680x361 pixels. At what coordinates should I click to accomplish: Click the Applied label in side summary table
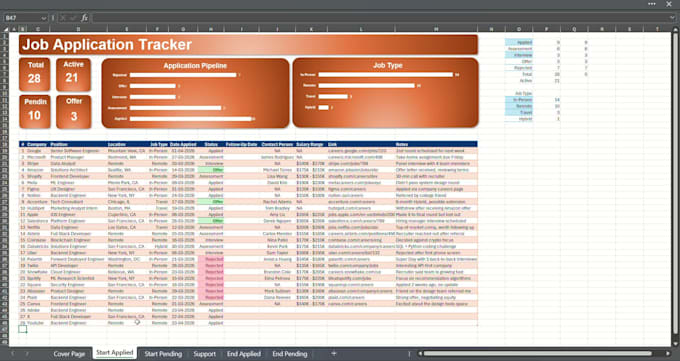tap(519, 43)
